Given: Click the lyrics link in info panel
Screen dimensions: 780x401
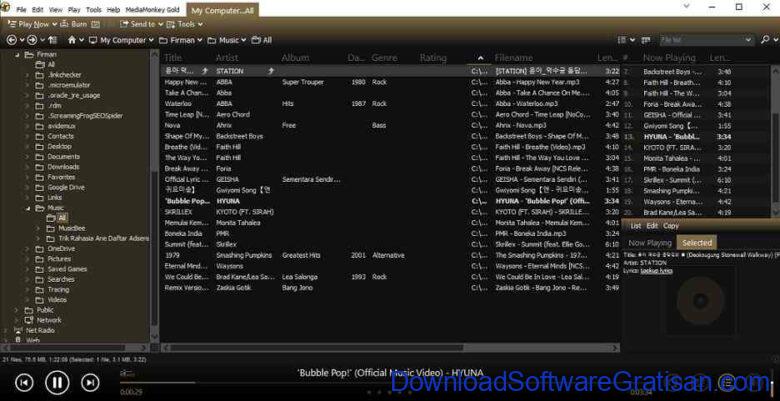Looking at the screenshot, I should [x=657, y=271].
